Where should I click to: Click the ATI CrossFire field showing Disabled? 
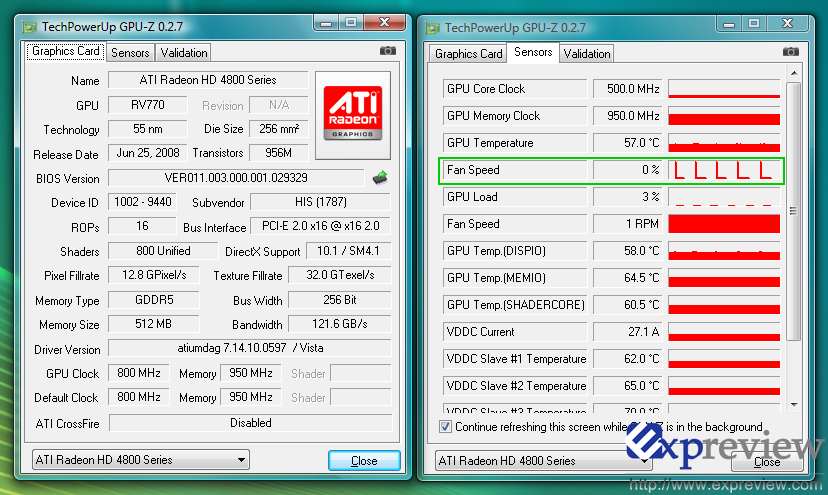coord(251,423)
